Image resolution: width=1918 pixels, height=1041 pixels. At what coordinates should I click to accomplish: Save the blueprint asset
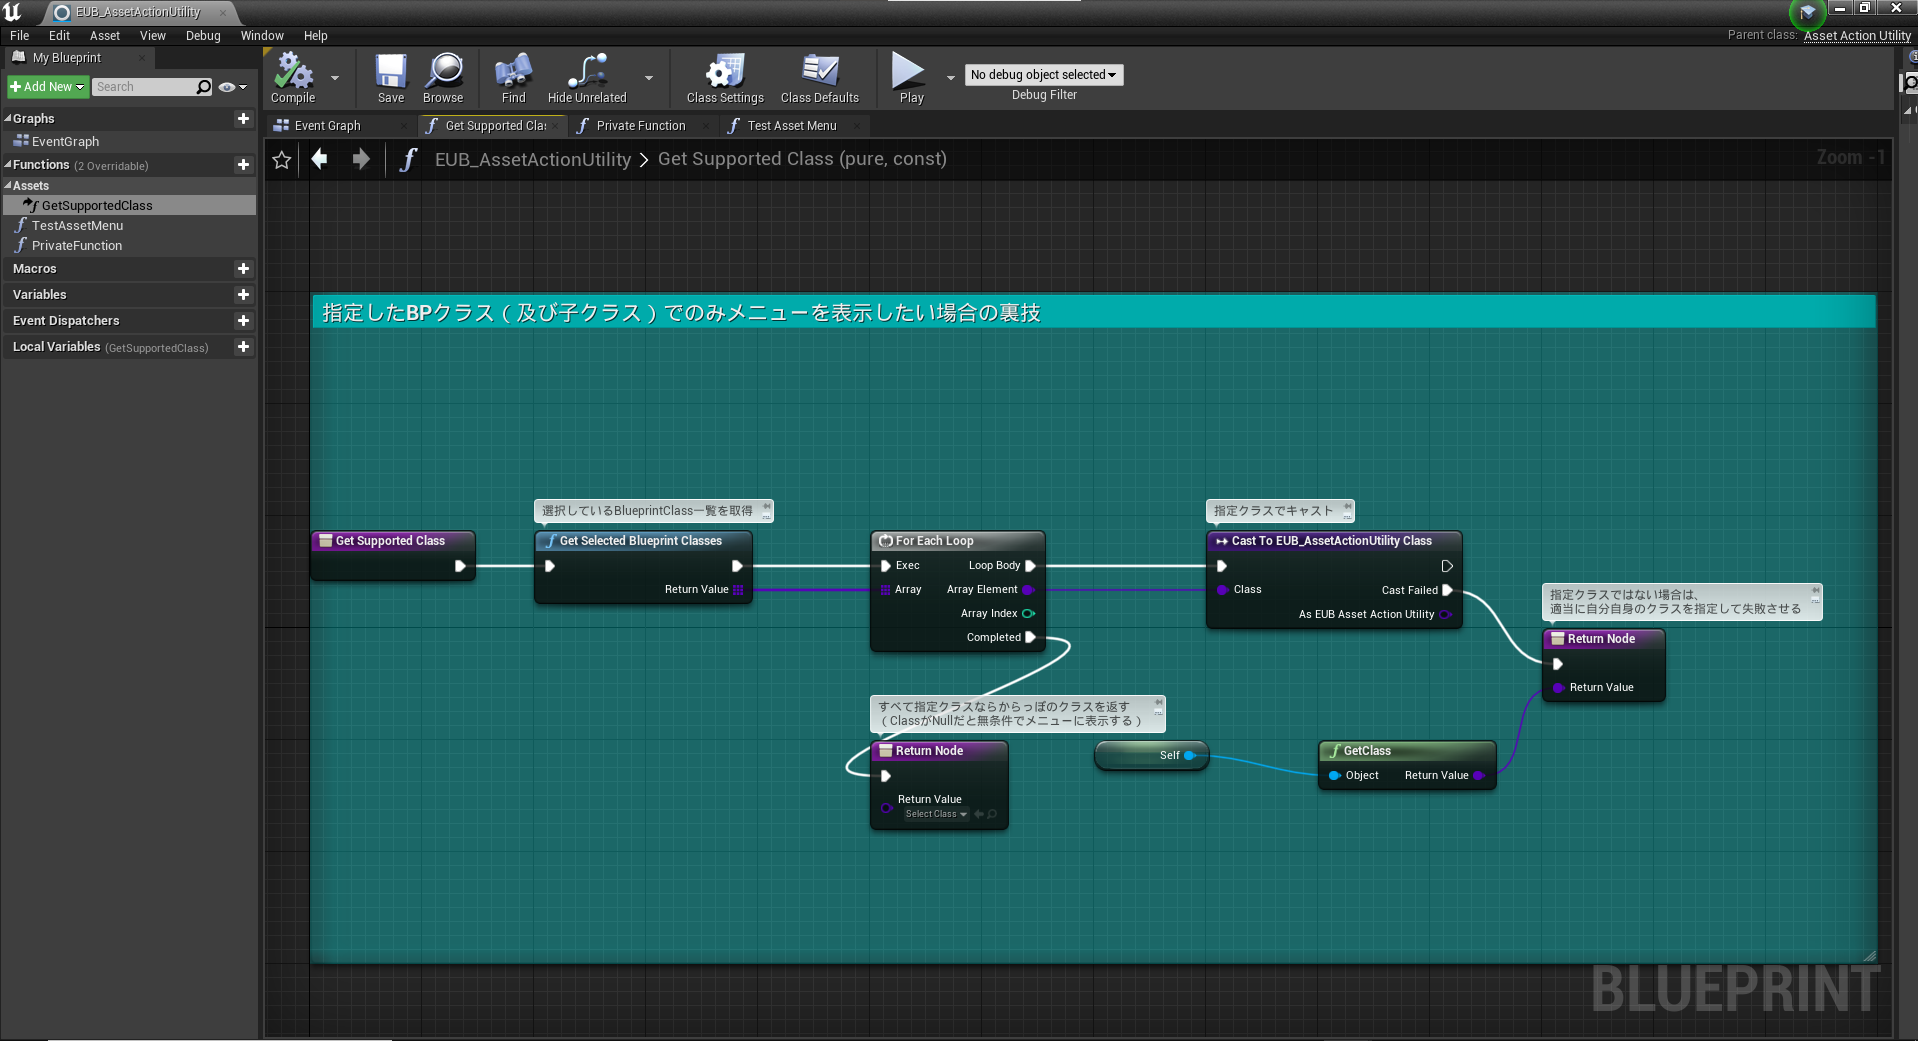click(391, 78)
